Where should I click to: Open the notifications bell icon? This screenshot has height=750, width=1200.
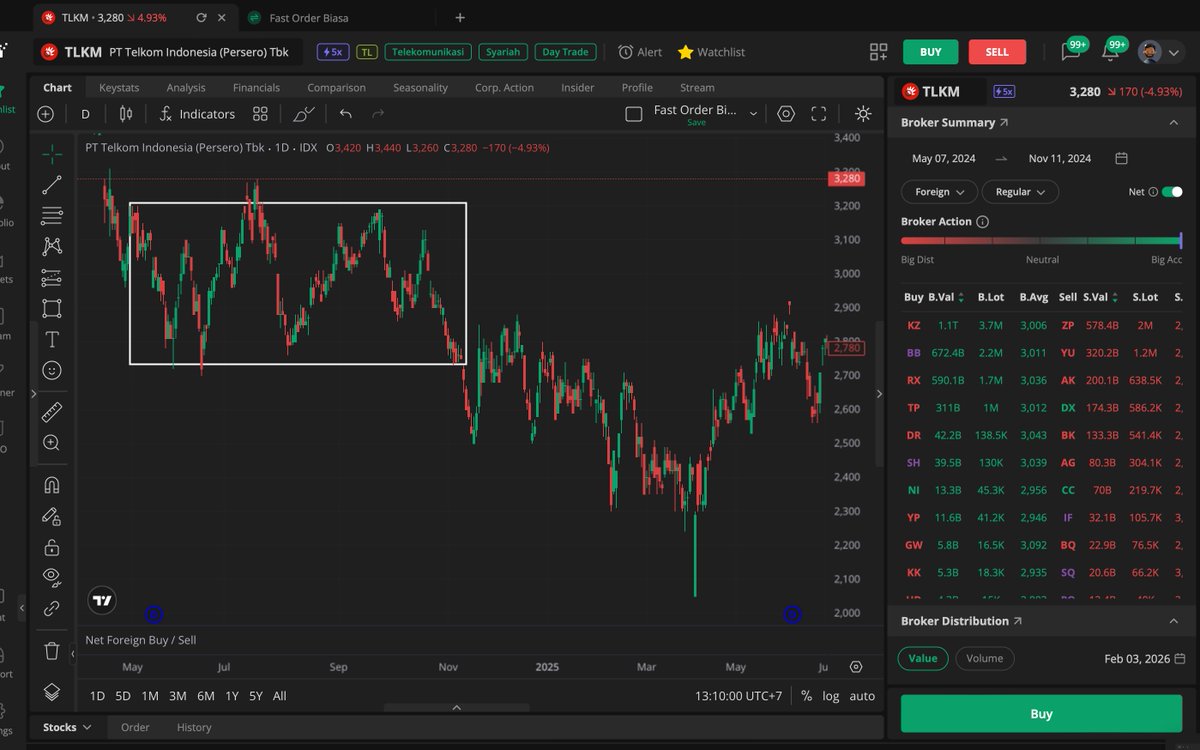[1111, 52]
